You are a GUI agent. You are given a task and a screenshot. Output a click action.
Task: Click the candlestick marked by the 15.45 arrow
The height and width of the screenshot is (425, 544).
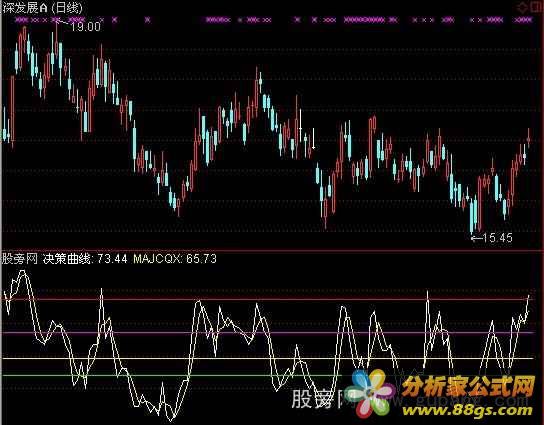[472, 216]
